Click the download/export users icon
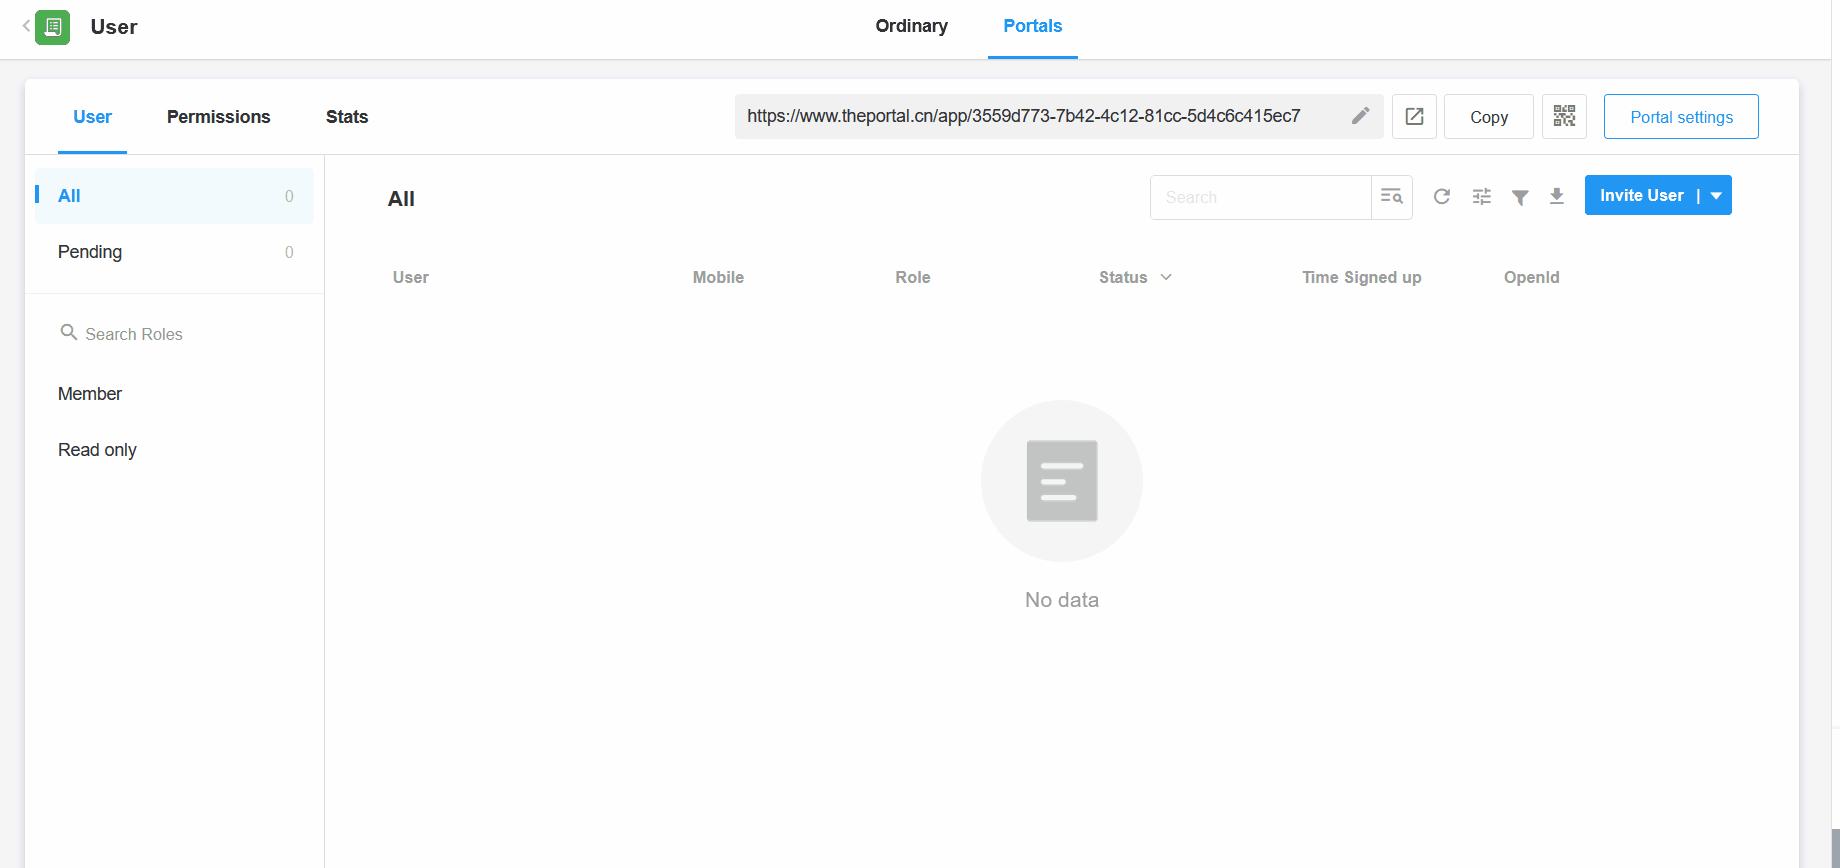 pyautogui.click(x=1556, y=197)
